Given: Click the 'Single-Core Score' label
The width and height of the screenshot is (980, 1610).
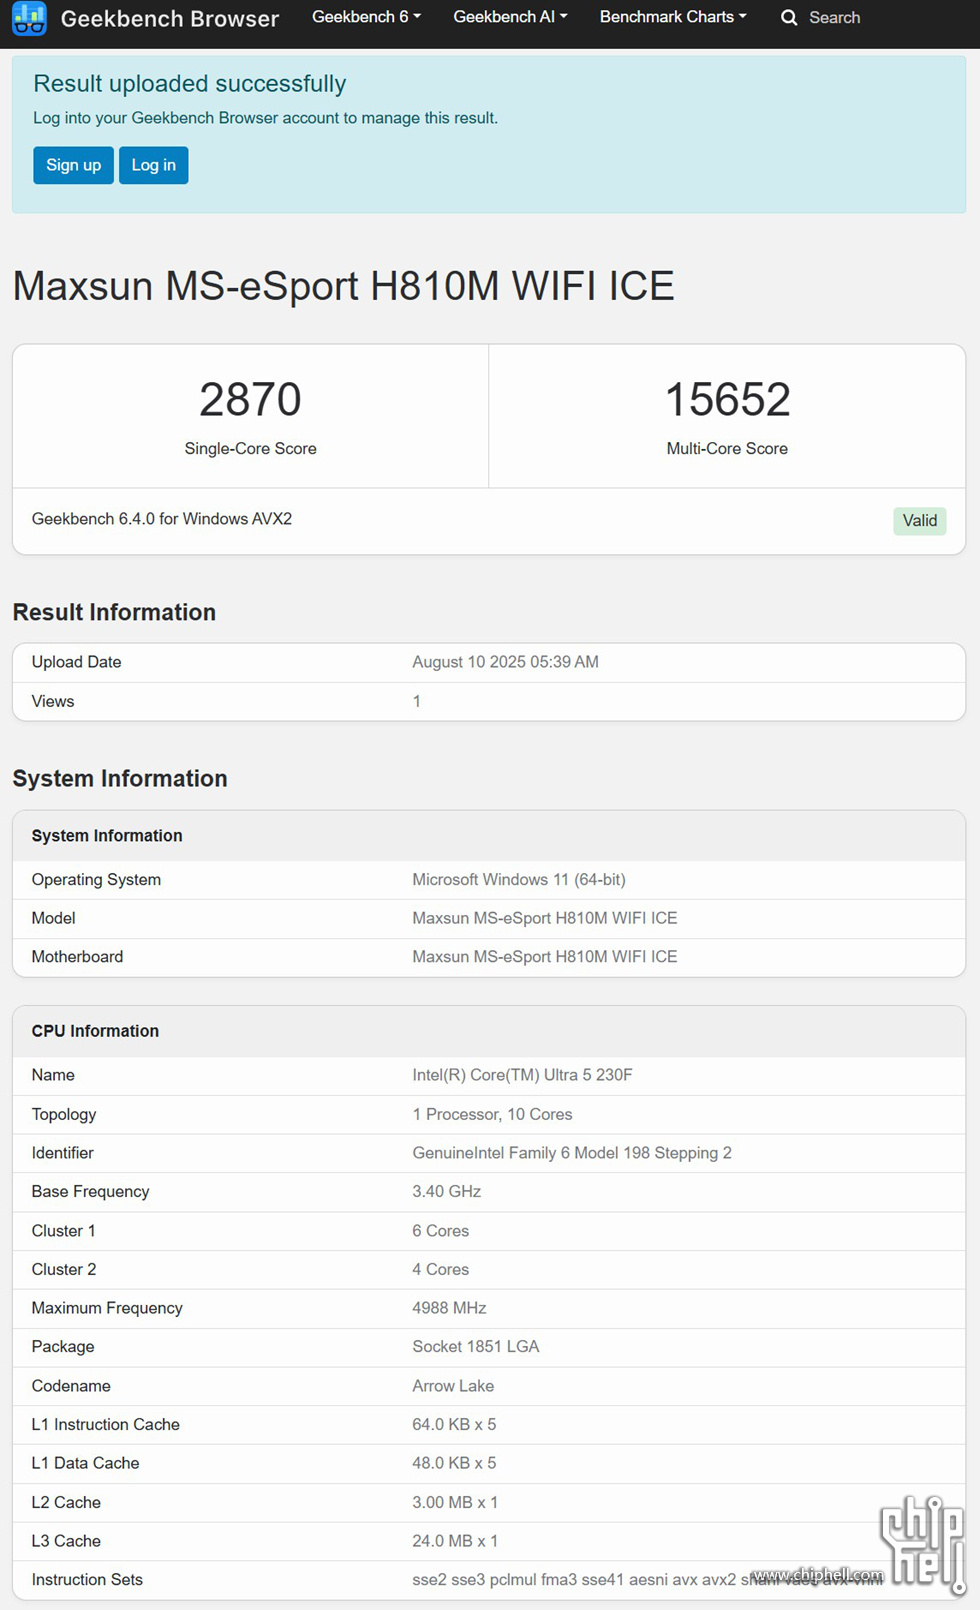Looking at the screenshot, I should coord(250,449).
